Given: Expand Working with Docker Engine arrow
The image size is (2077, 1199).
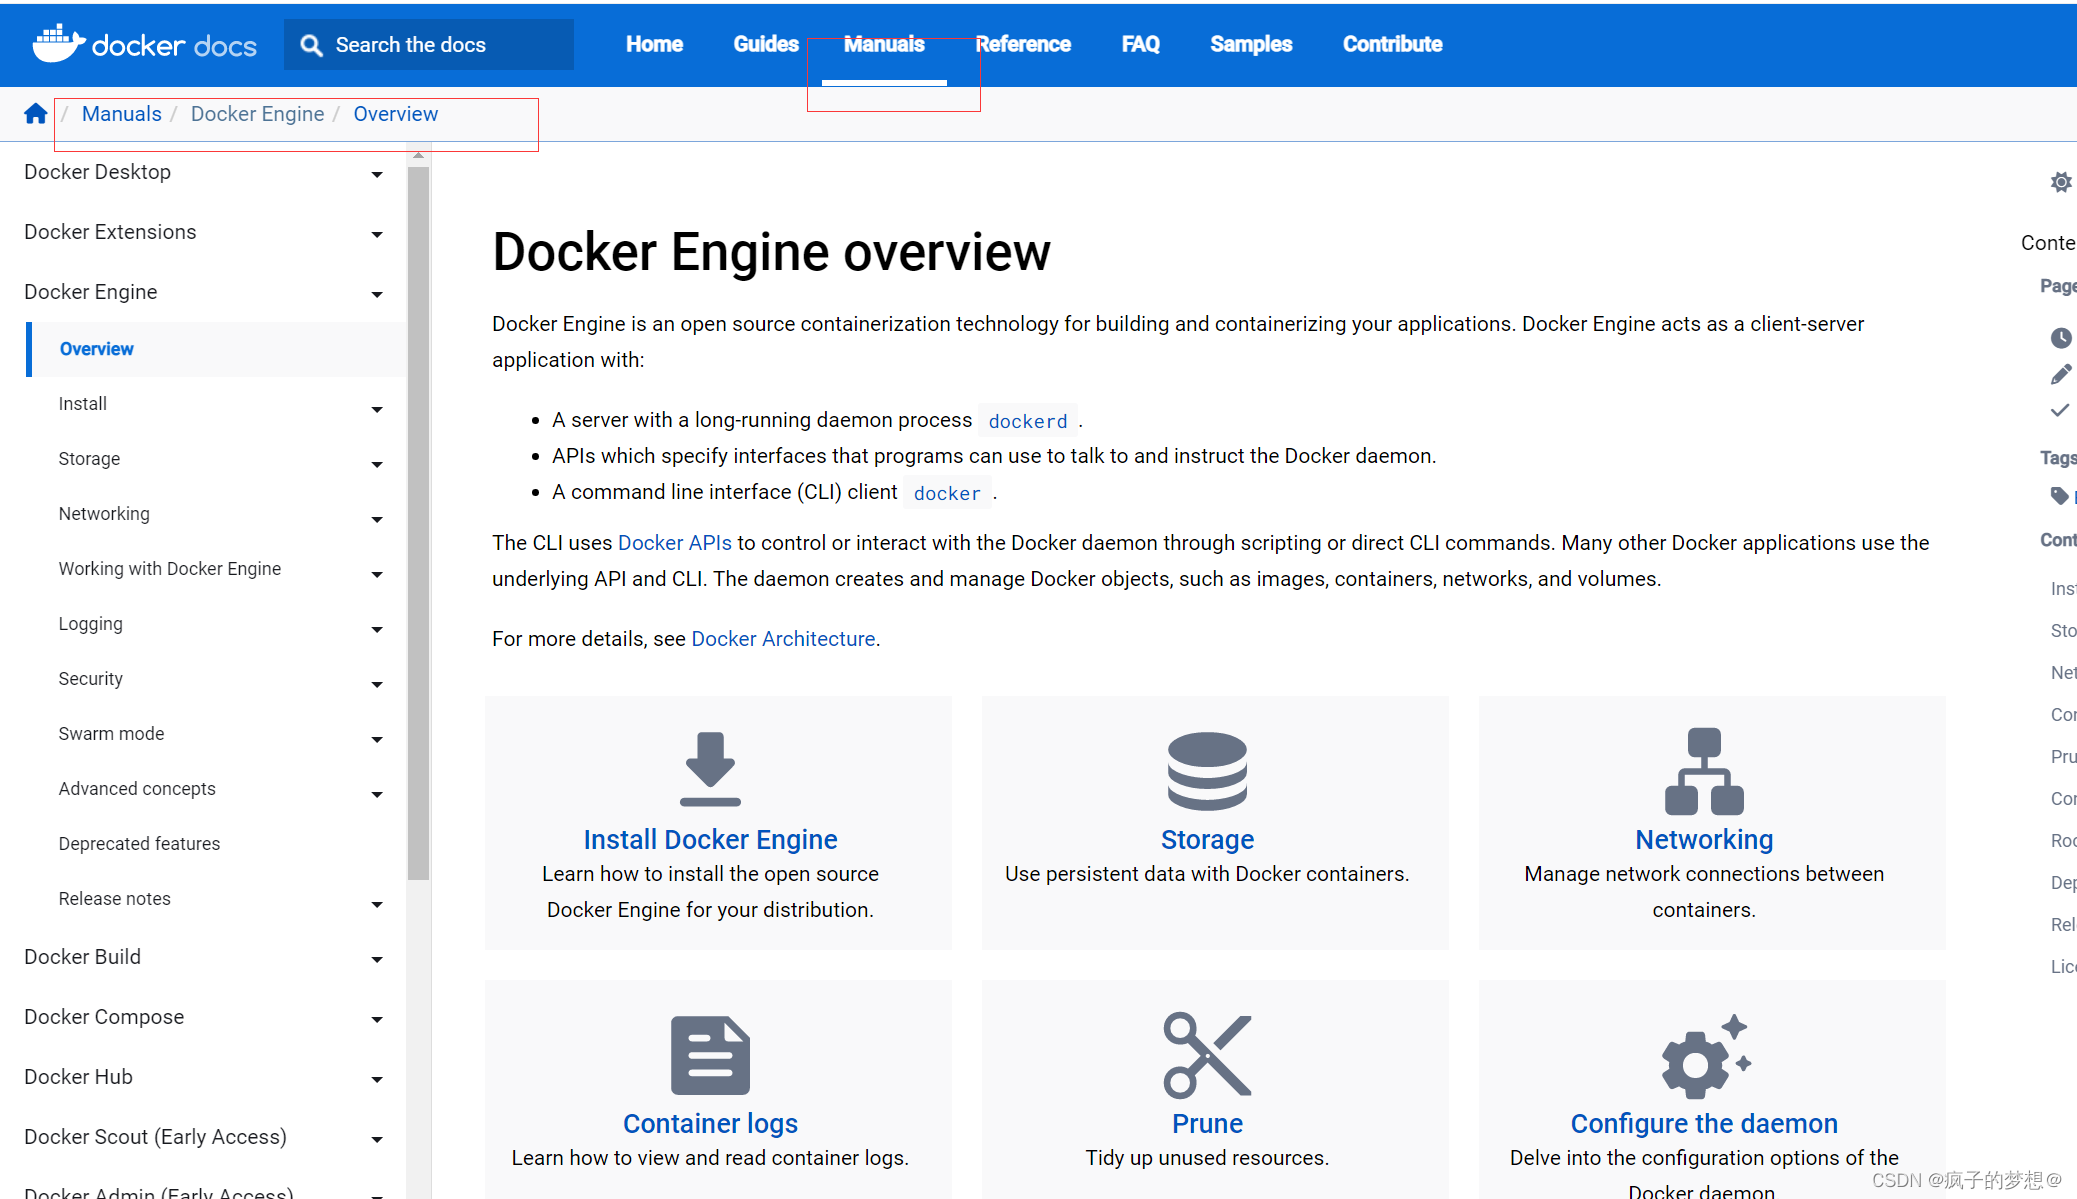Looking at the screenshot, I should tap(377, 575).
